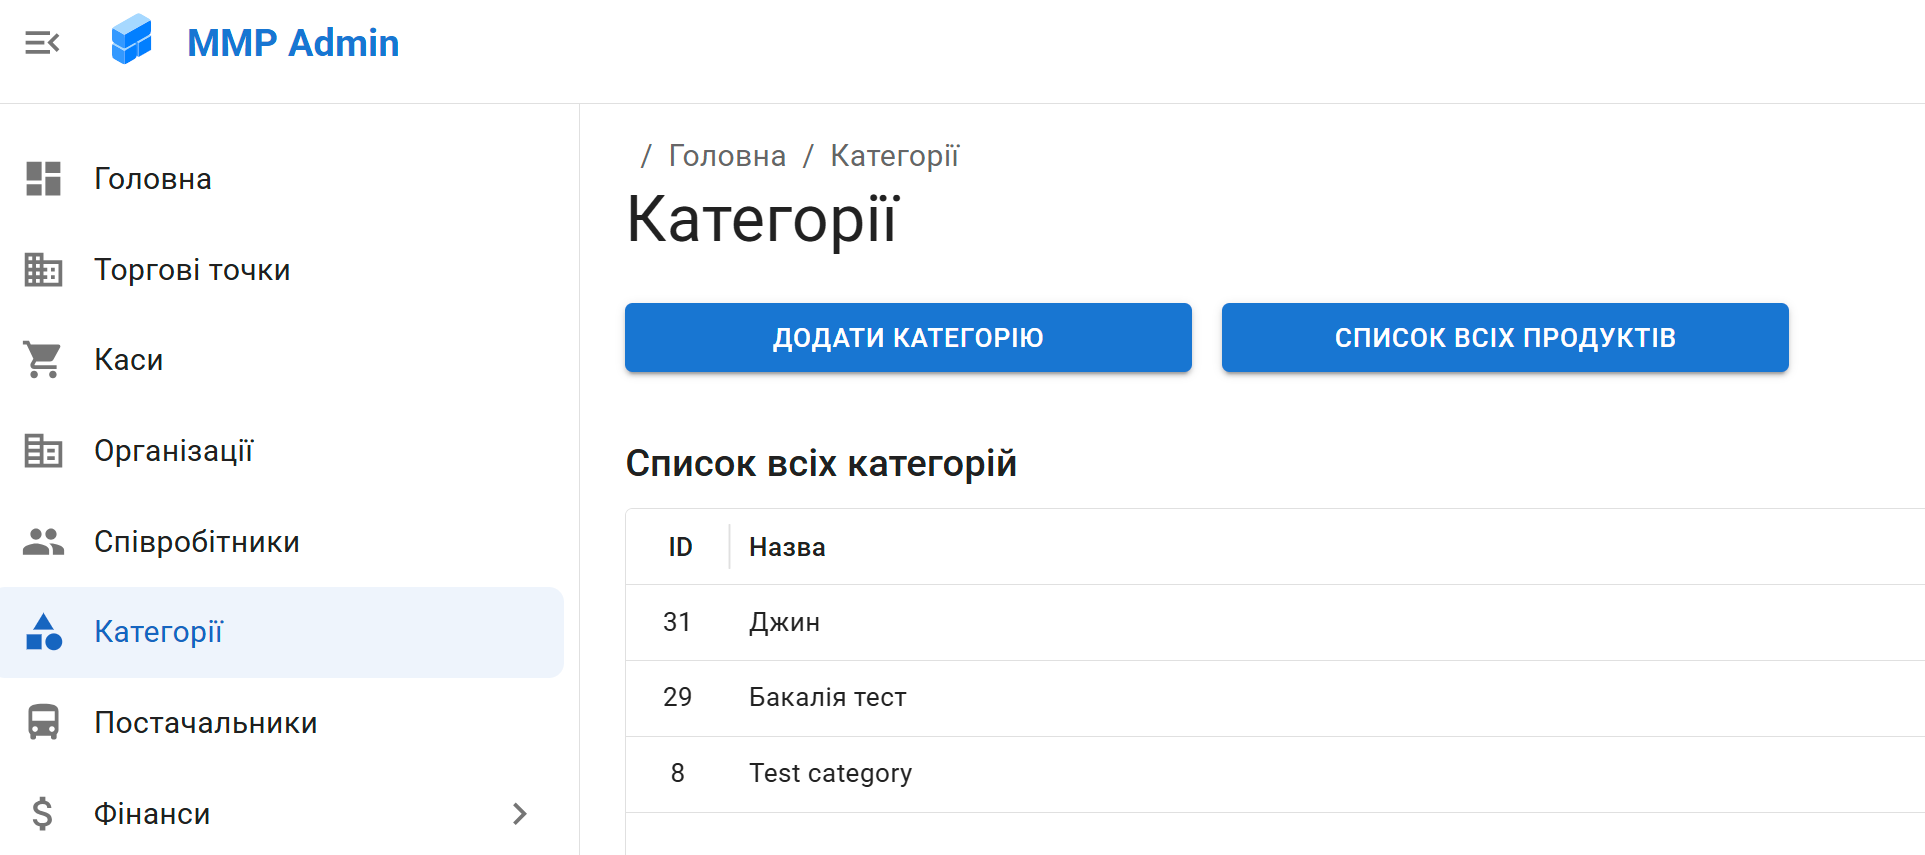Click the Торгові точки building icon

point(43,270)
